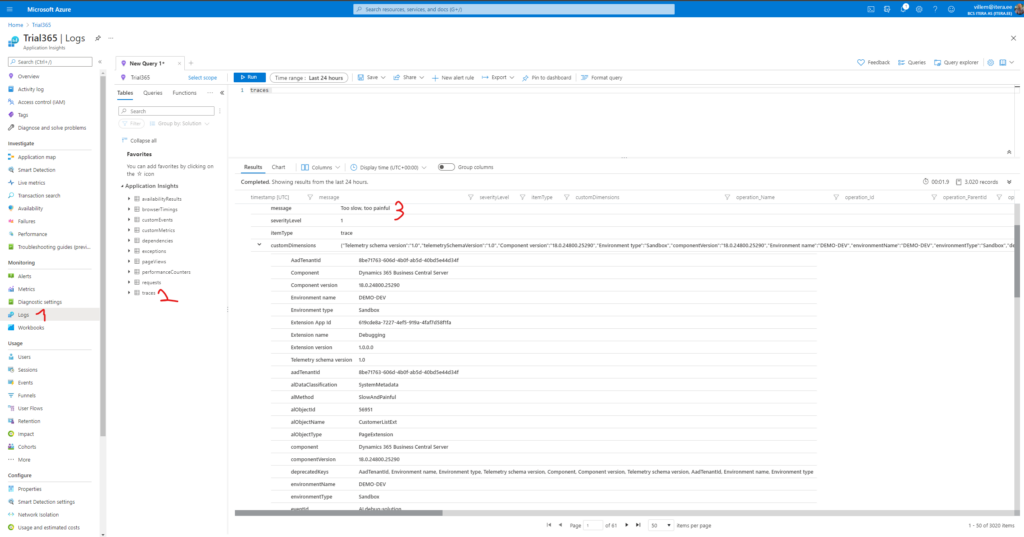1024x537 pixels.
Task: Expand the availabilityResults table
Action: [129, 199]
